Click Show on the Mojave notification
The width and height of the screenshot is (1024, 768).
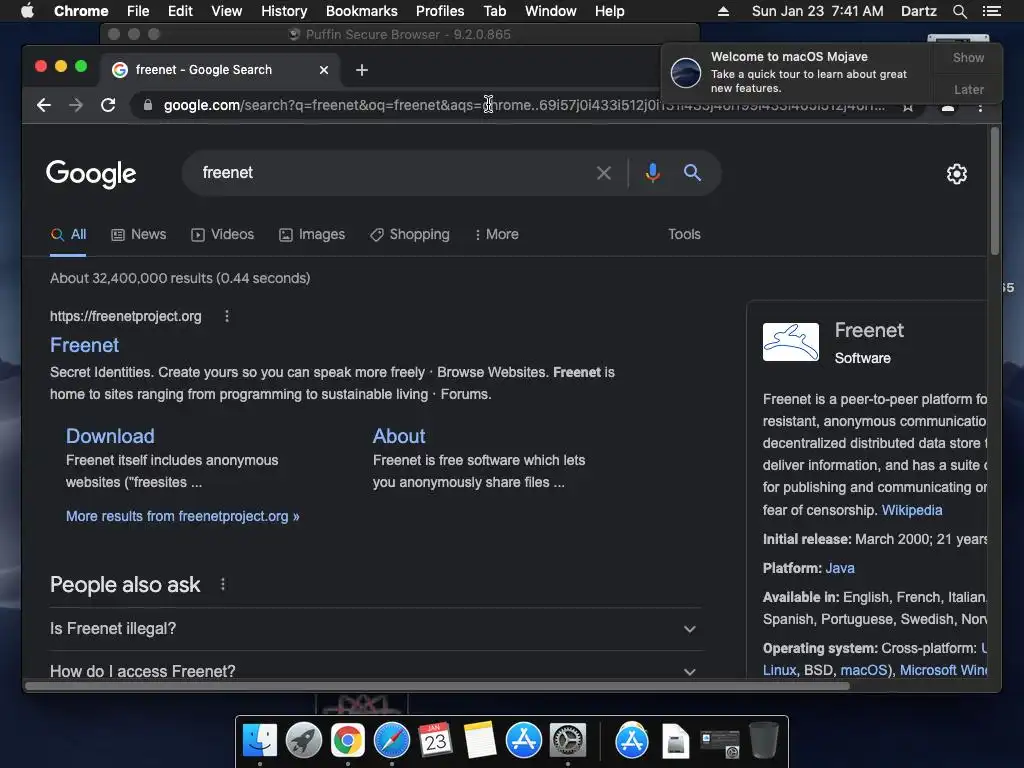pyautogui.click(x=968, y=57)
